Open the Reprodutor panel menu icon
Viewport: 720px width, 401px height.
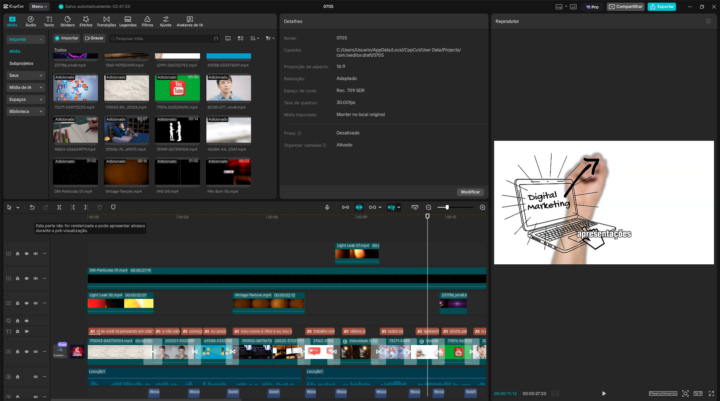pyautogui.click(x=709, y=21)
